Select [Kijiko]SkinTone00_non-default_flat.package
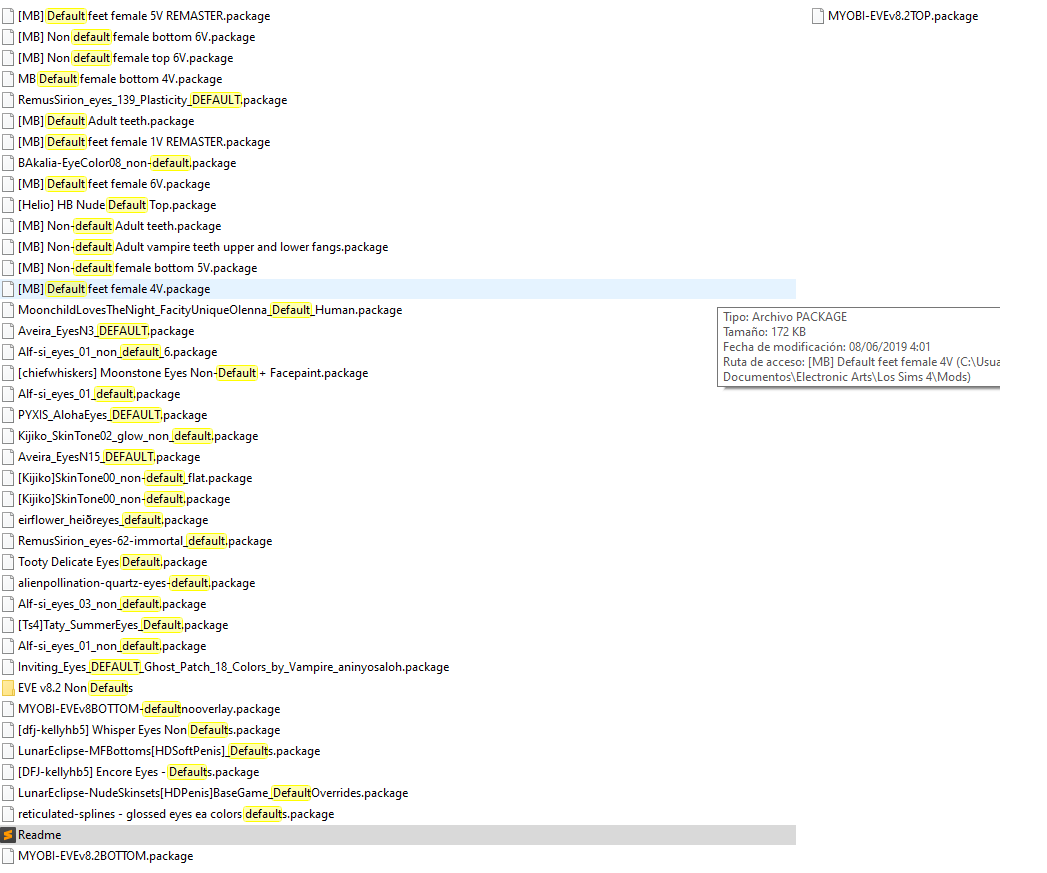The width and height of the screenshot is (1047, 873). [x=135, y=478]
